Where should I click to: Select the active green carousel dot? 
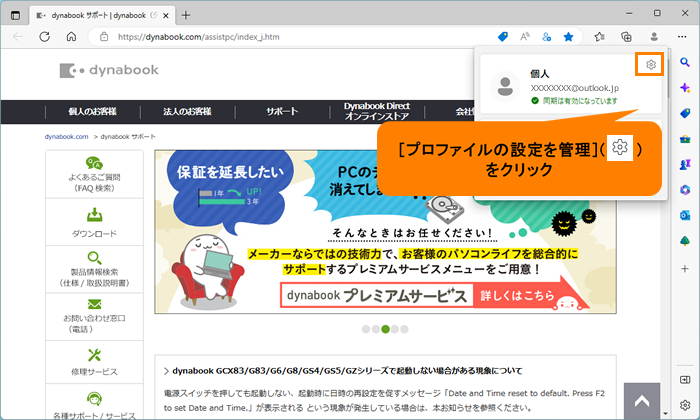[386, 329]
